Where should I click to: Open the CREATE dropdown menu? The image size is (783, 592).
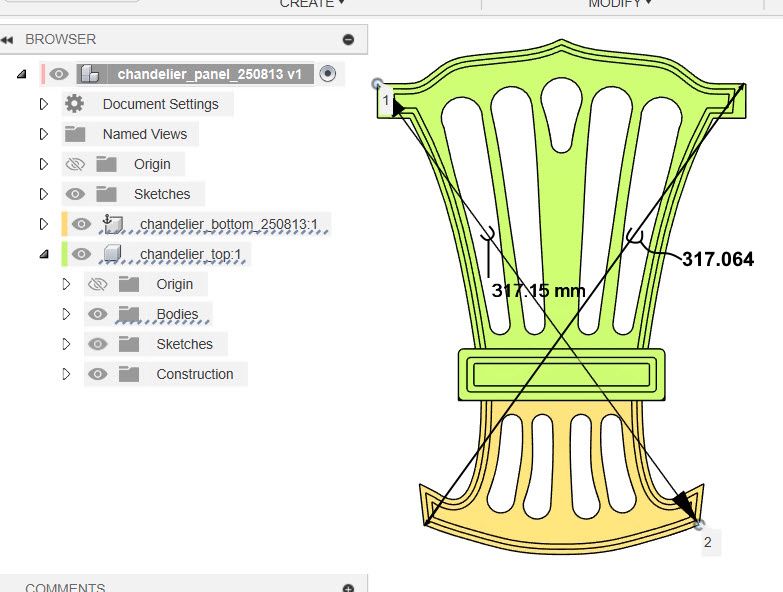tap(312, 3)
